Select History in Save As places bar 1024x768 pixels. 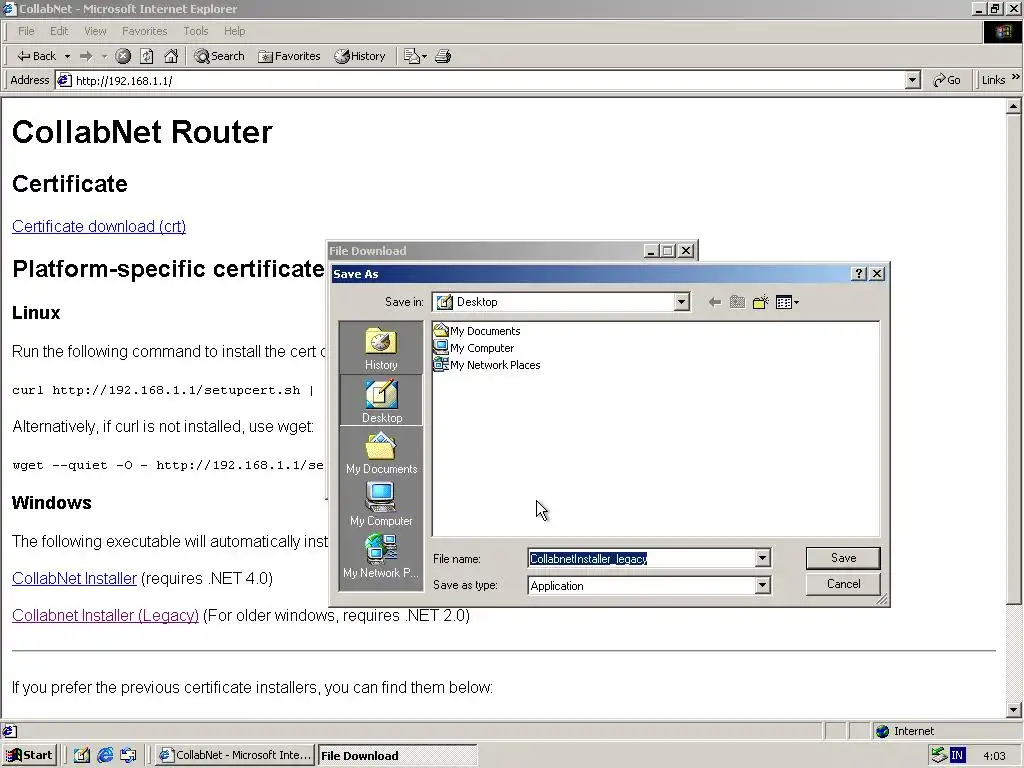(x=381, y=348)
